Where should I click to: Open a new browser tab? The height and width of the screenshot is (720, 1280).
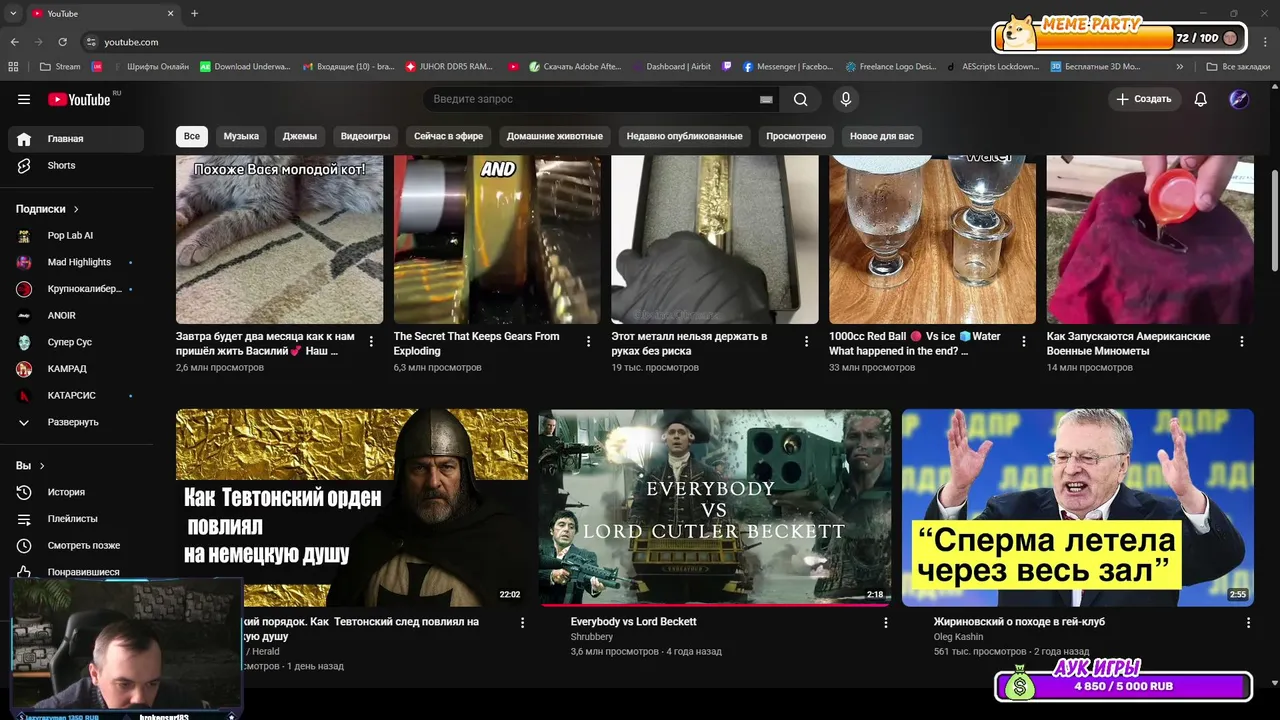[194, 13]
